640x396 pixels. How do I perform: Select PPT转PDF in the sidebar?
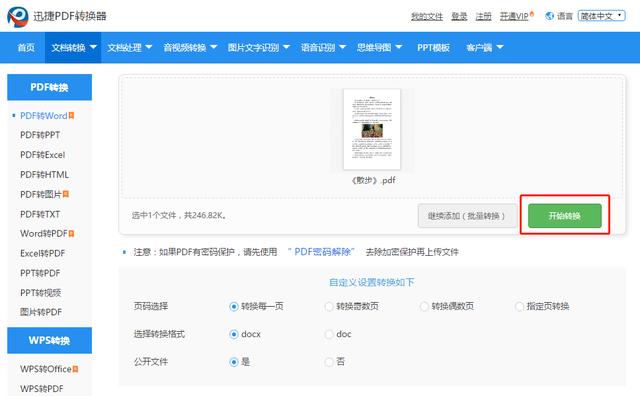pyautogui.click(x=40, y=273)
